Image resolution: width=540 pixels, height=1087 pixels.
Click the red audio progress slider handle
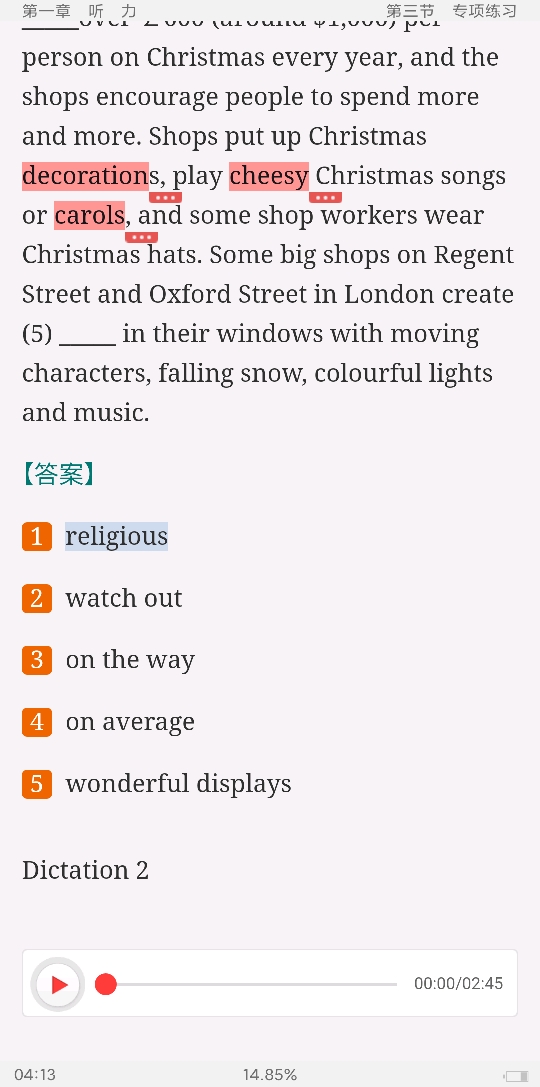tap(105, 984)
